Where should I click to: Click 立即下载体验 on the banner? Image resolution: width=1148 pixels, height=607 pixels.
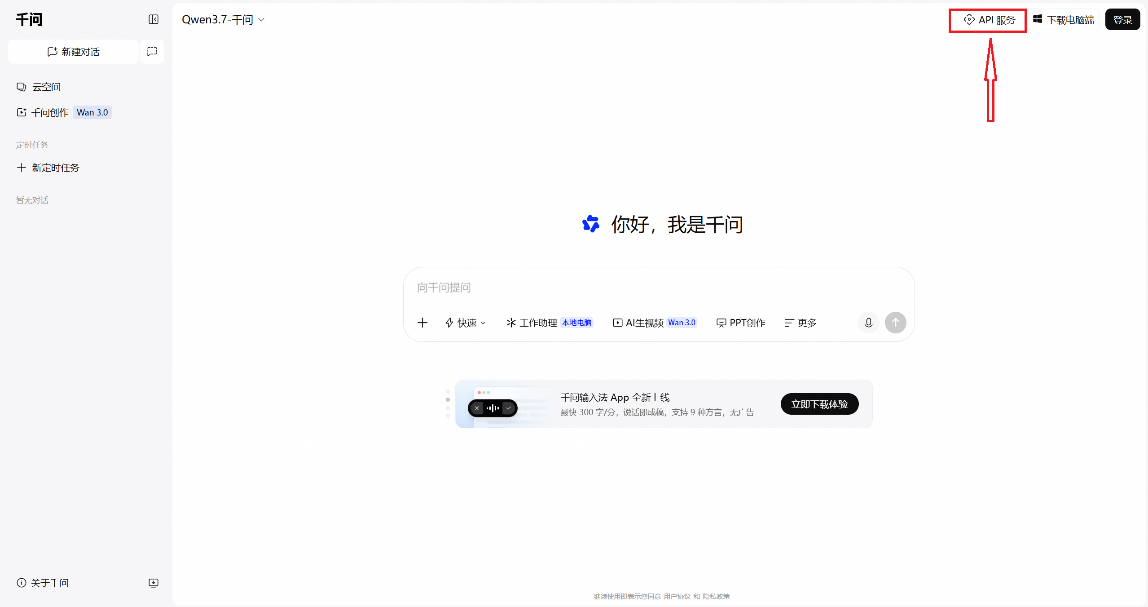[x=819, y=404]
